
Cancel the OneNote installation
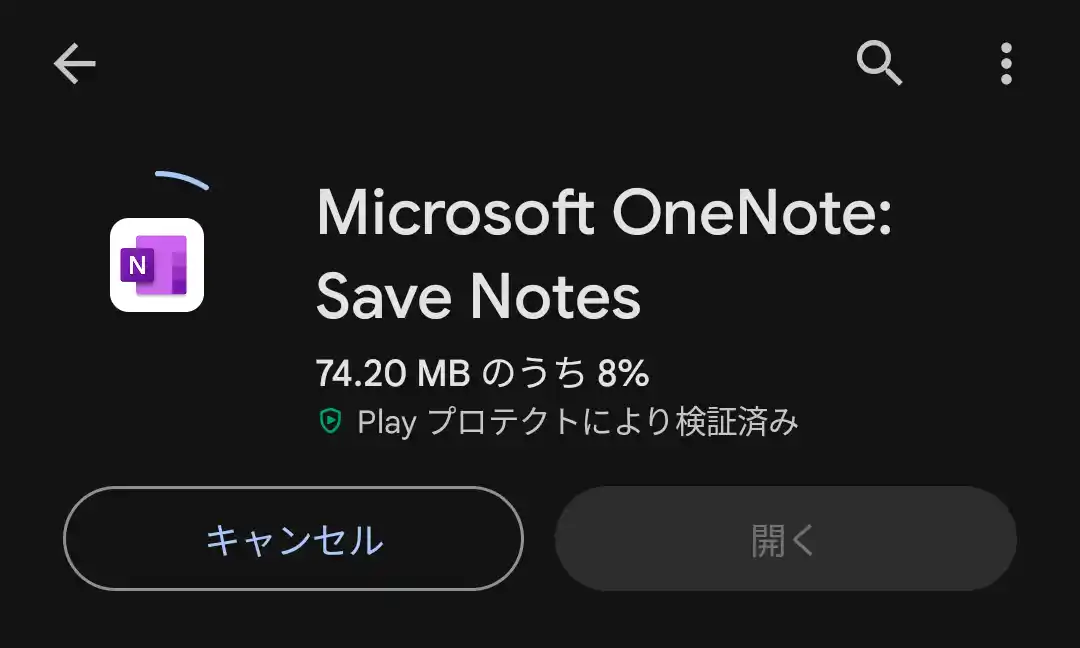point(293,538)
